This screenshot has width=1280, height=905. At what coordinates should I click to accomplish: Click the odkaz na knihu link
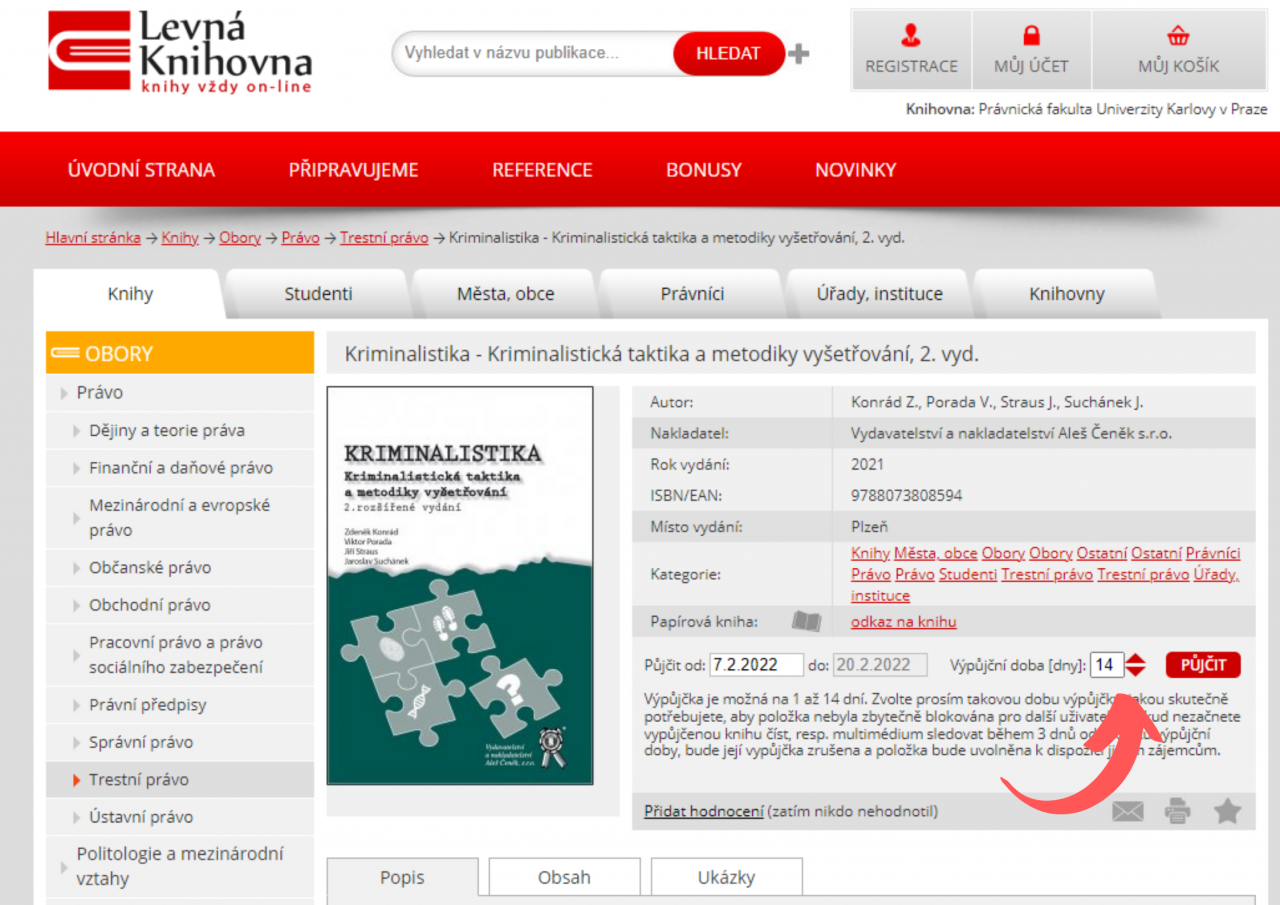pos(903,622)
